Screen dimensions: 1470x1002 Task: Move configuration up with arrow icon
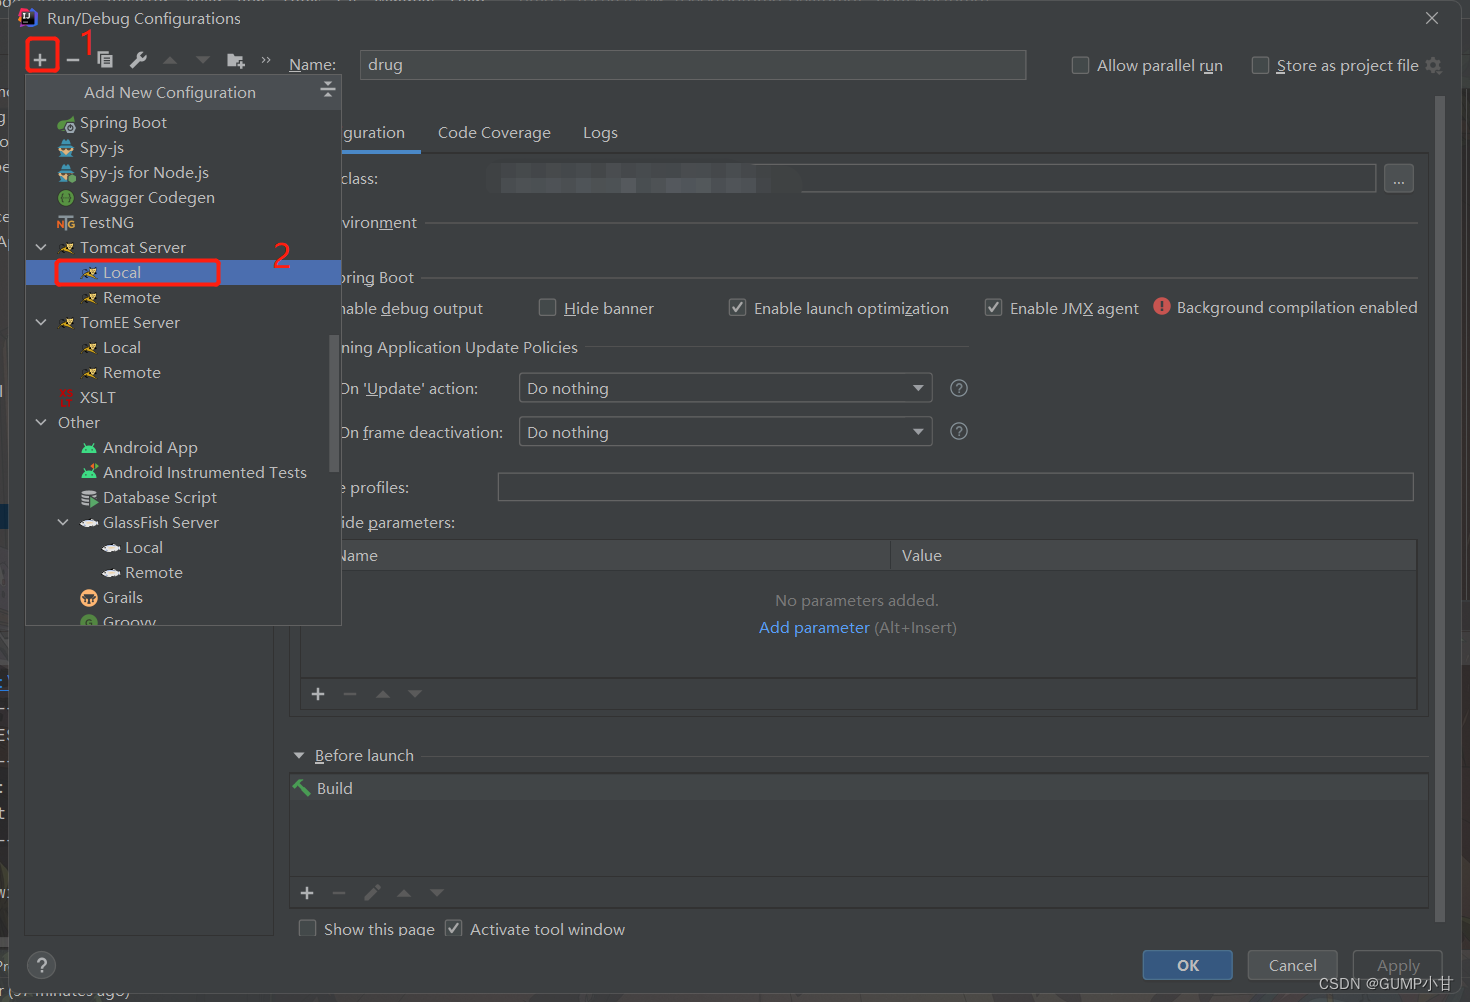point(170,60)
